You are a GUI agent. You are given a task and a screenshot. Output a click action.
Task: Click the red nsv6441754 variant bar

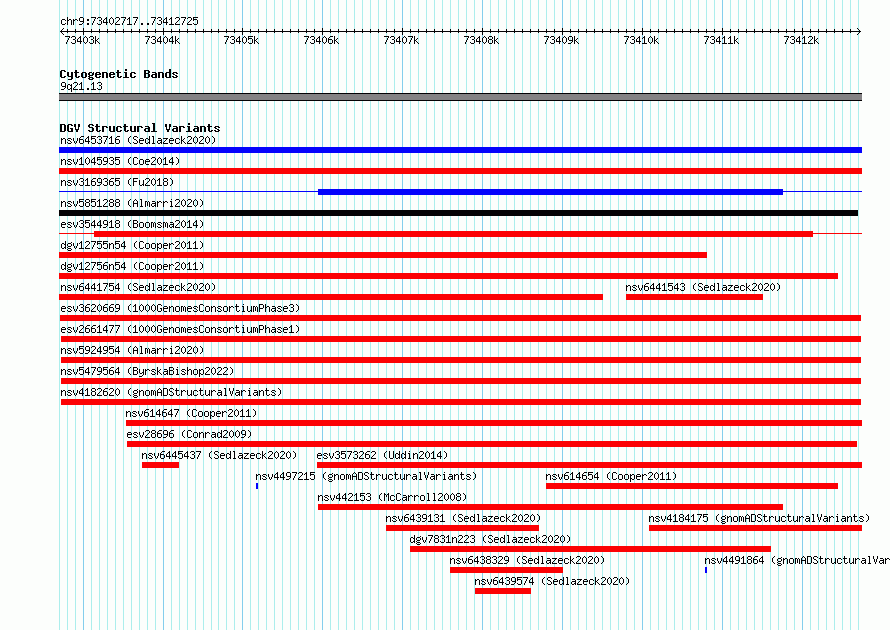pos(331,297)
